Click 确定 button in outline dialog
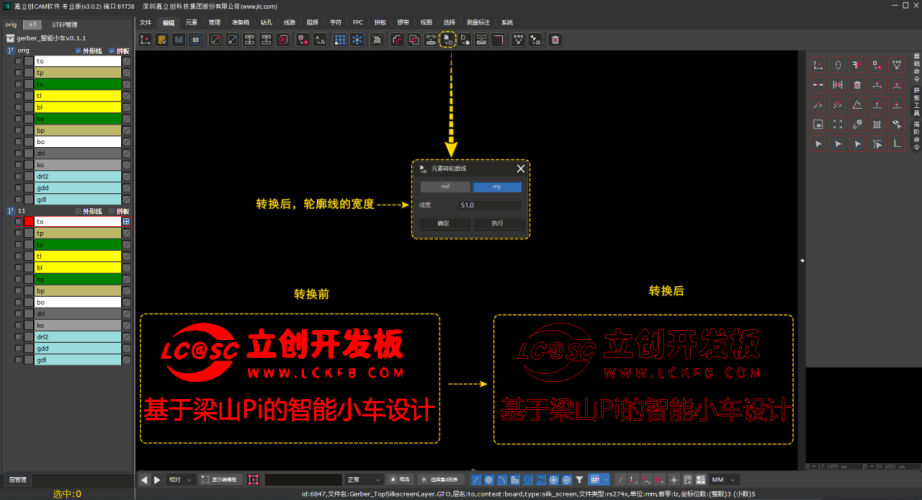 pyautogui.click(x=444, y=224)
